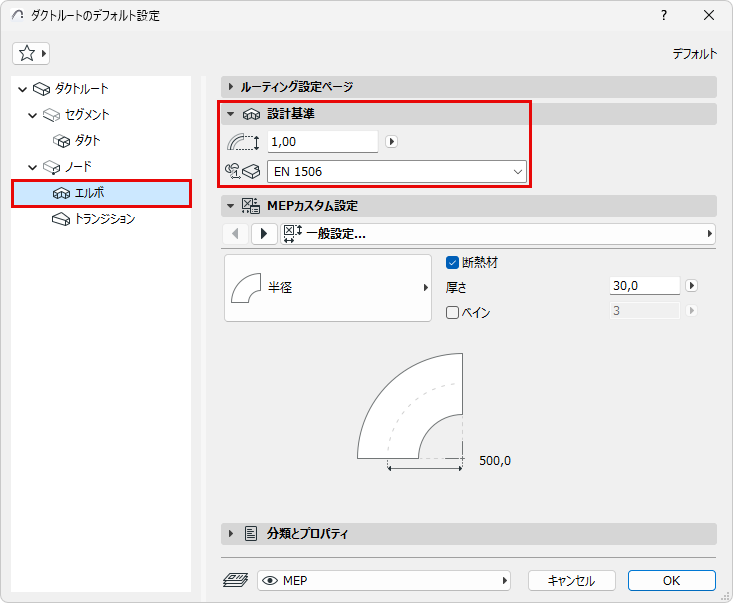This screenshot has height=603, width=733.
Task: Select the エルボ tree item
Action: pyautogui.click(x=101, y=193)
